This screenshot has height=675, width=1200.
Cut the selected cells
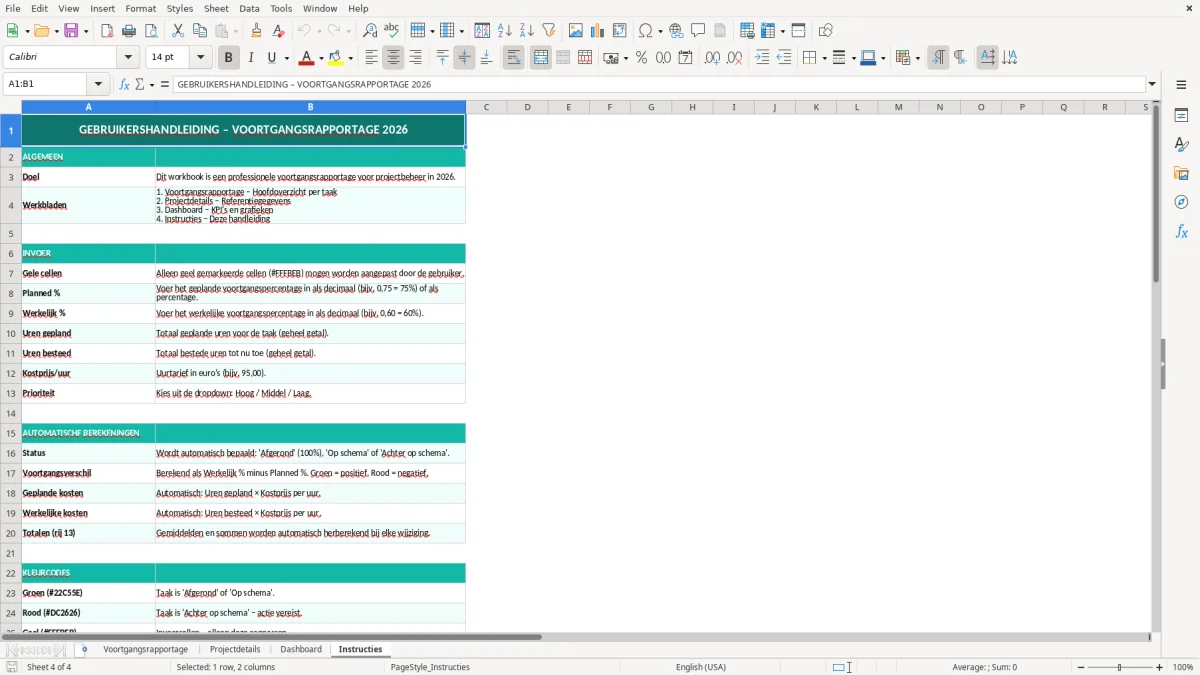coord(178,31)
